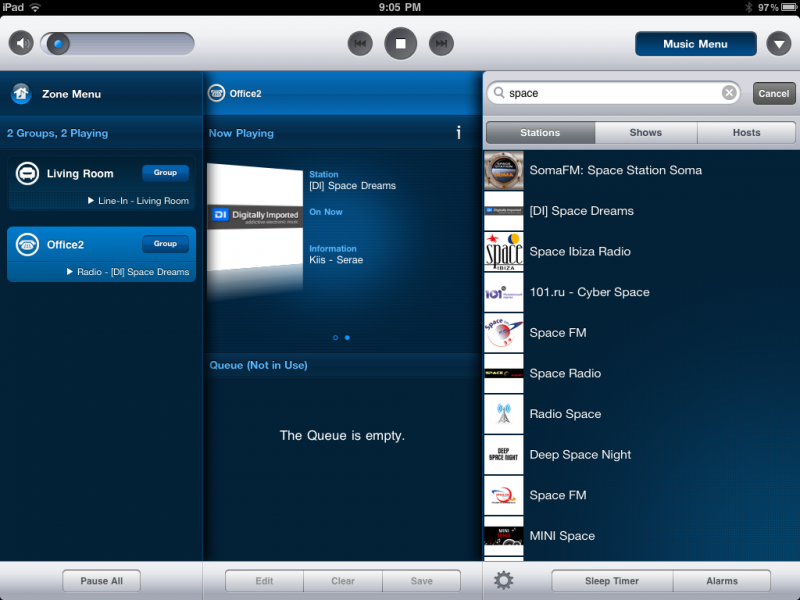Click the Radio - [DI] Space Dreams text
The width and height of the screenshot is (800, 600).
133,272
